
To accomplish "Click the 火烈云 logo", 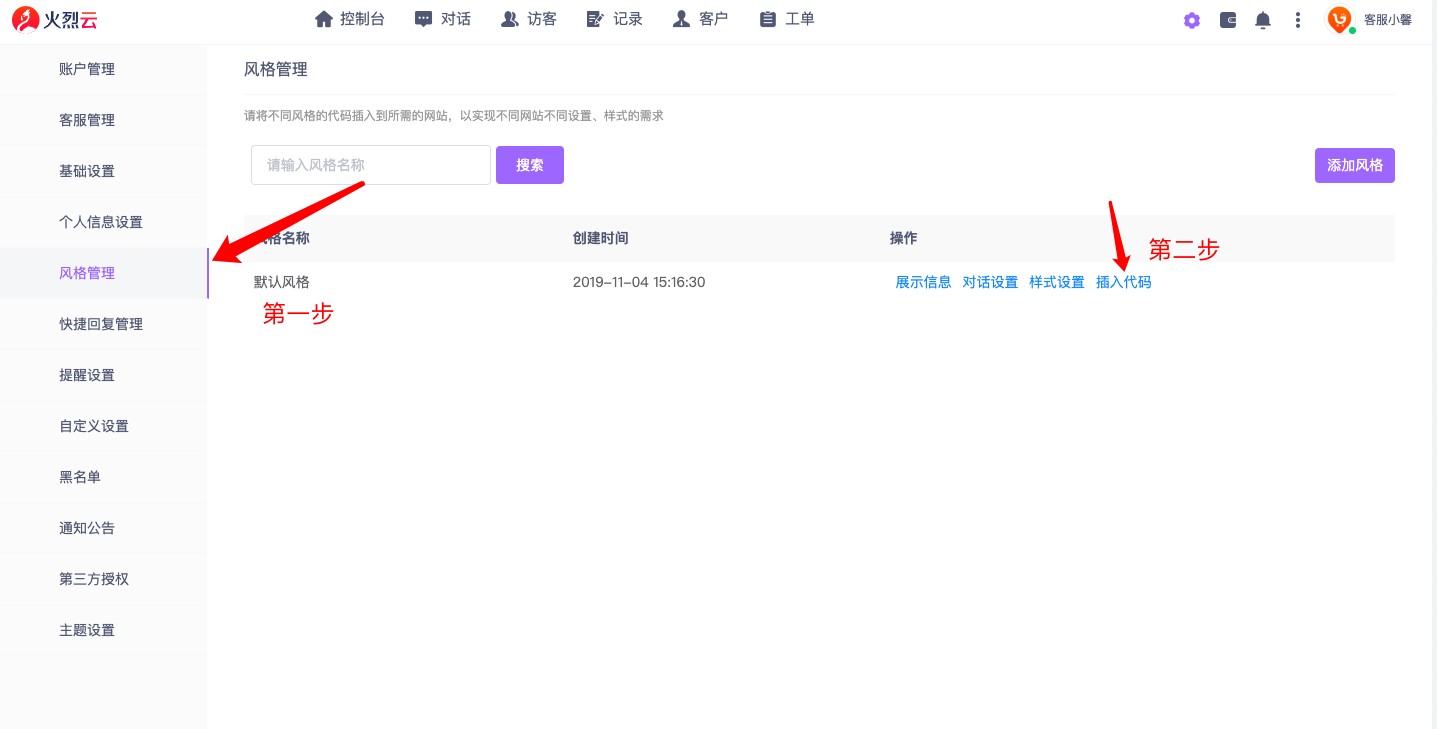I will point(55,19).
